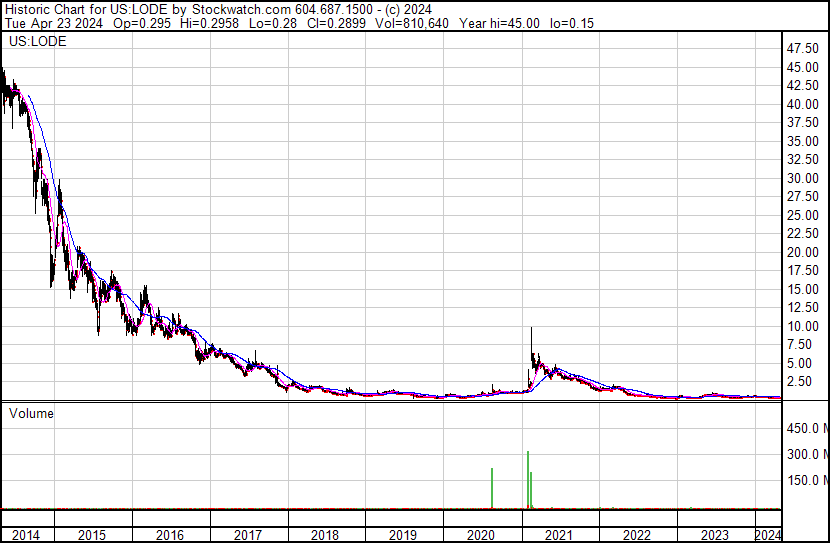Pick the 2019 year marker
Screen dimensions: 830x543
tap(403, 535)
